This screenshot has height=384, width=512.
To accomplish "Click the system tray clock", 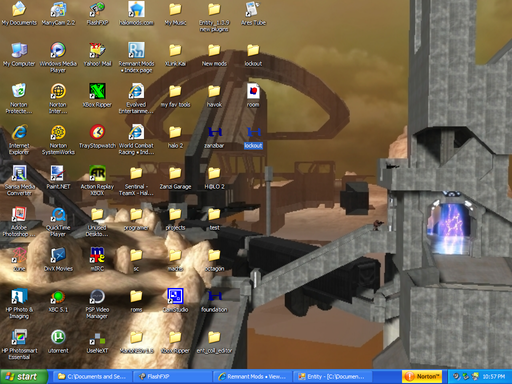I will coord(493,377).
